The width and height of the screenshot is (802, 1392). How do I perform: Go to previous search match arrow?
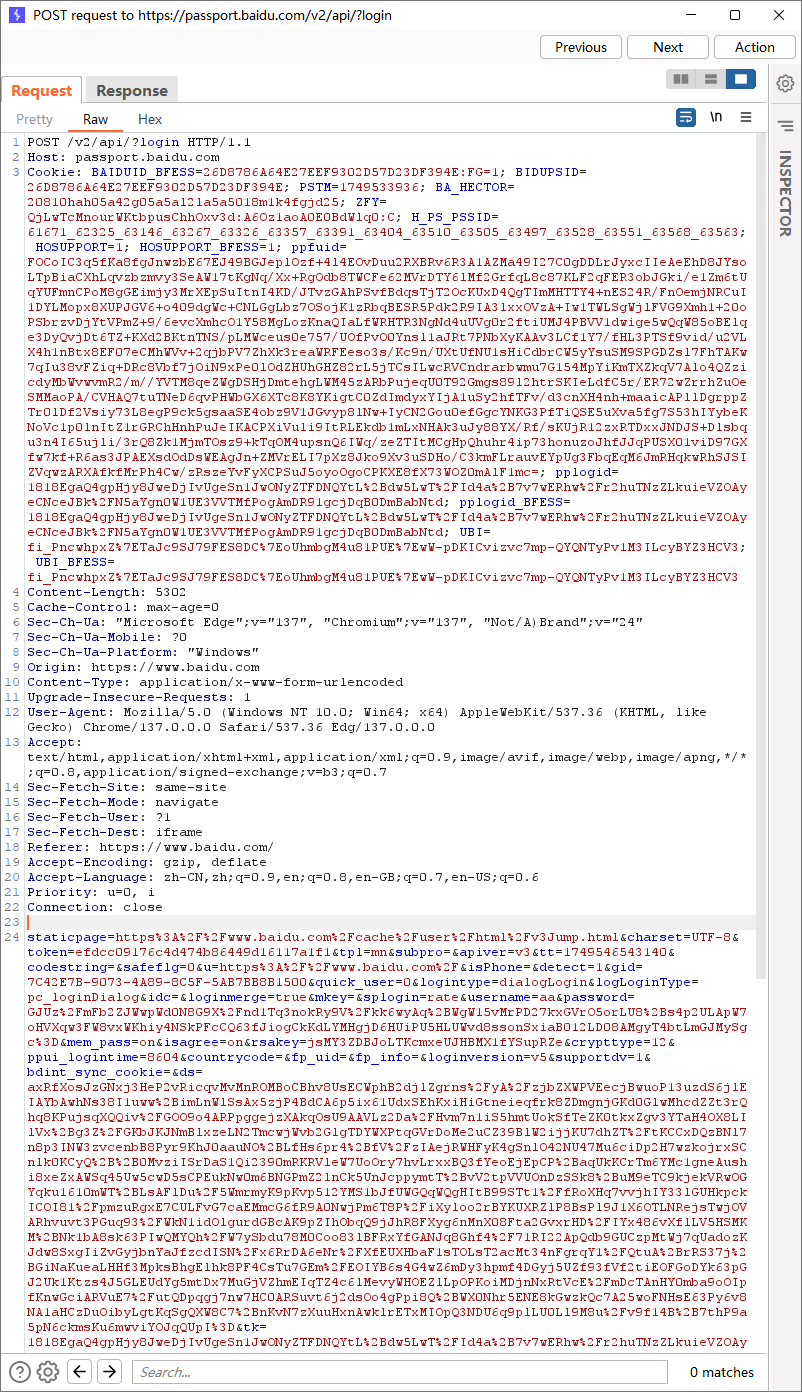[x=81, y=1371]
